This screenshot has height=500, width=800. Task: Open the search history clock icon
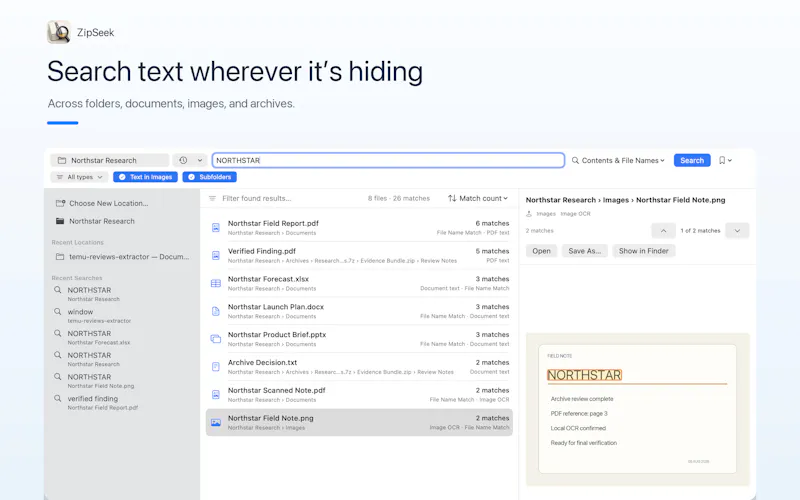tap(183, 160)
